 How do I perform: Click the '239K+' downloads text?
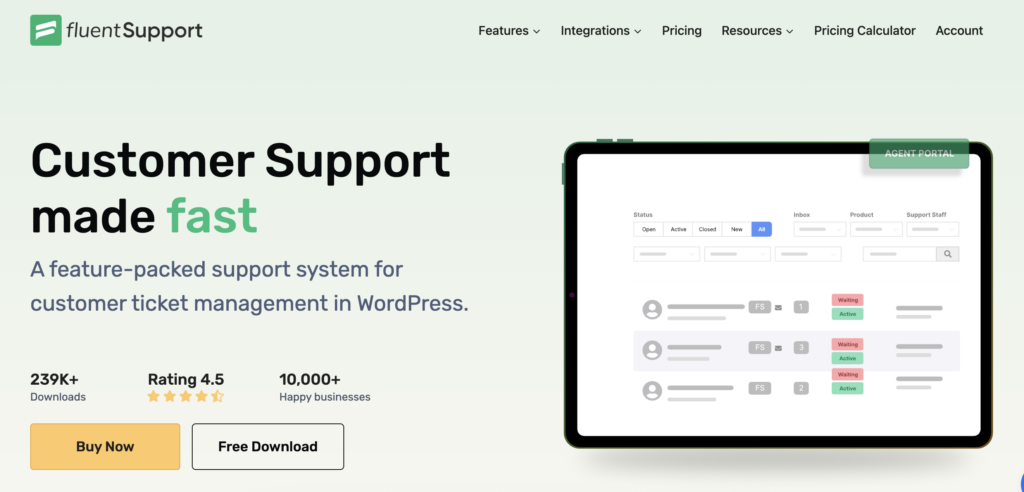55,380
